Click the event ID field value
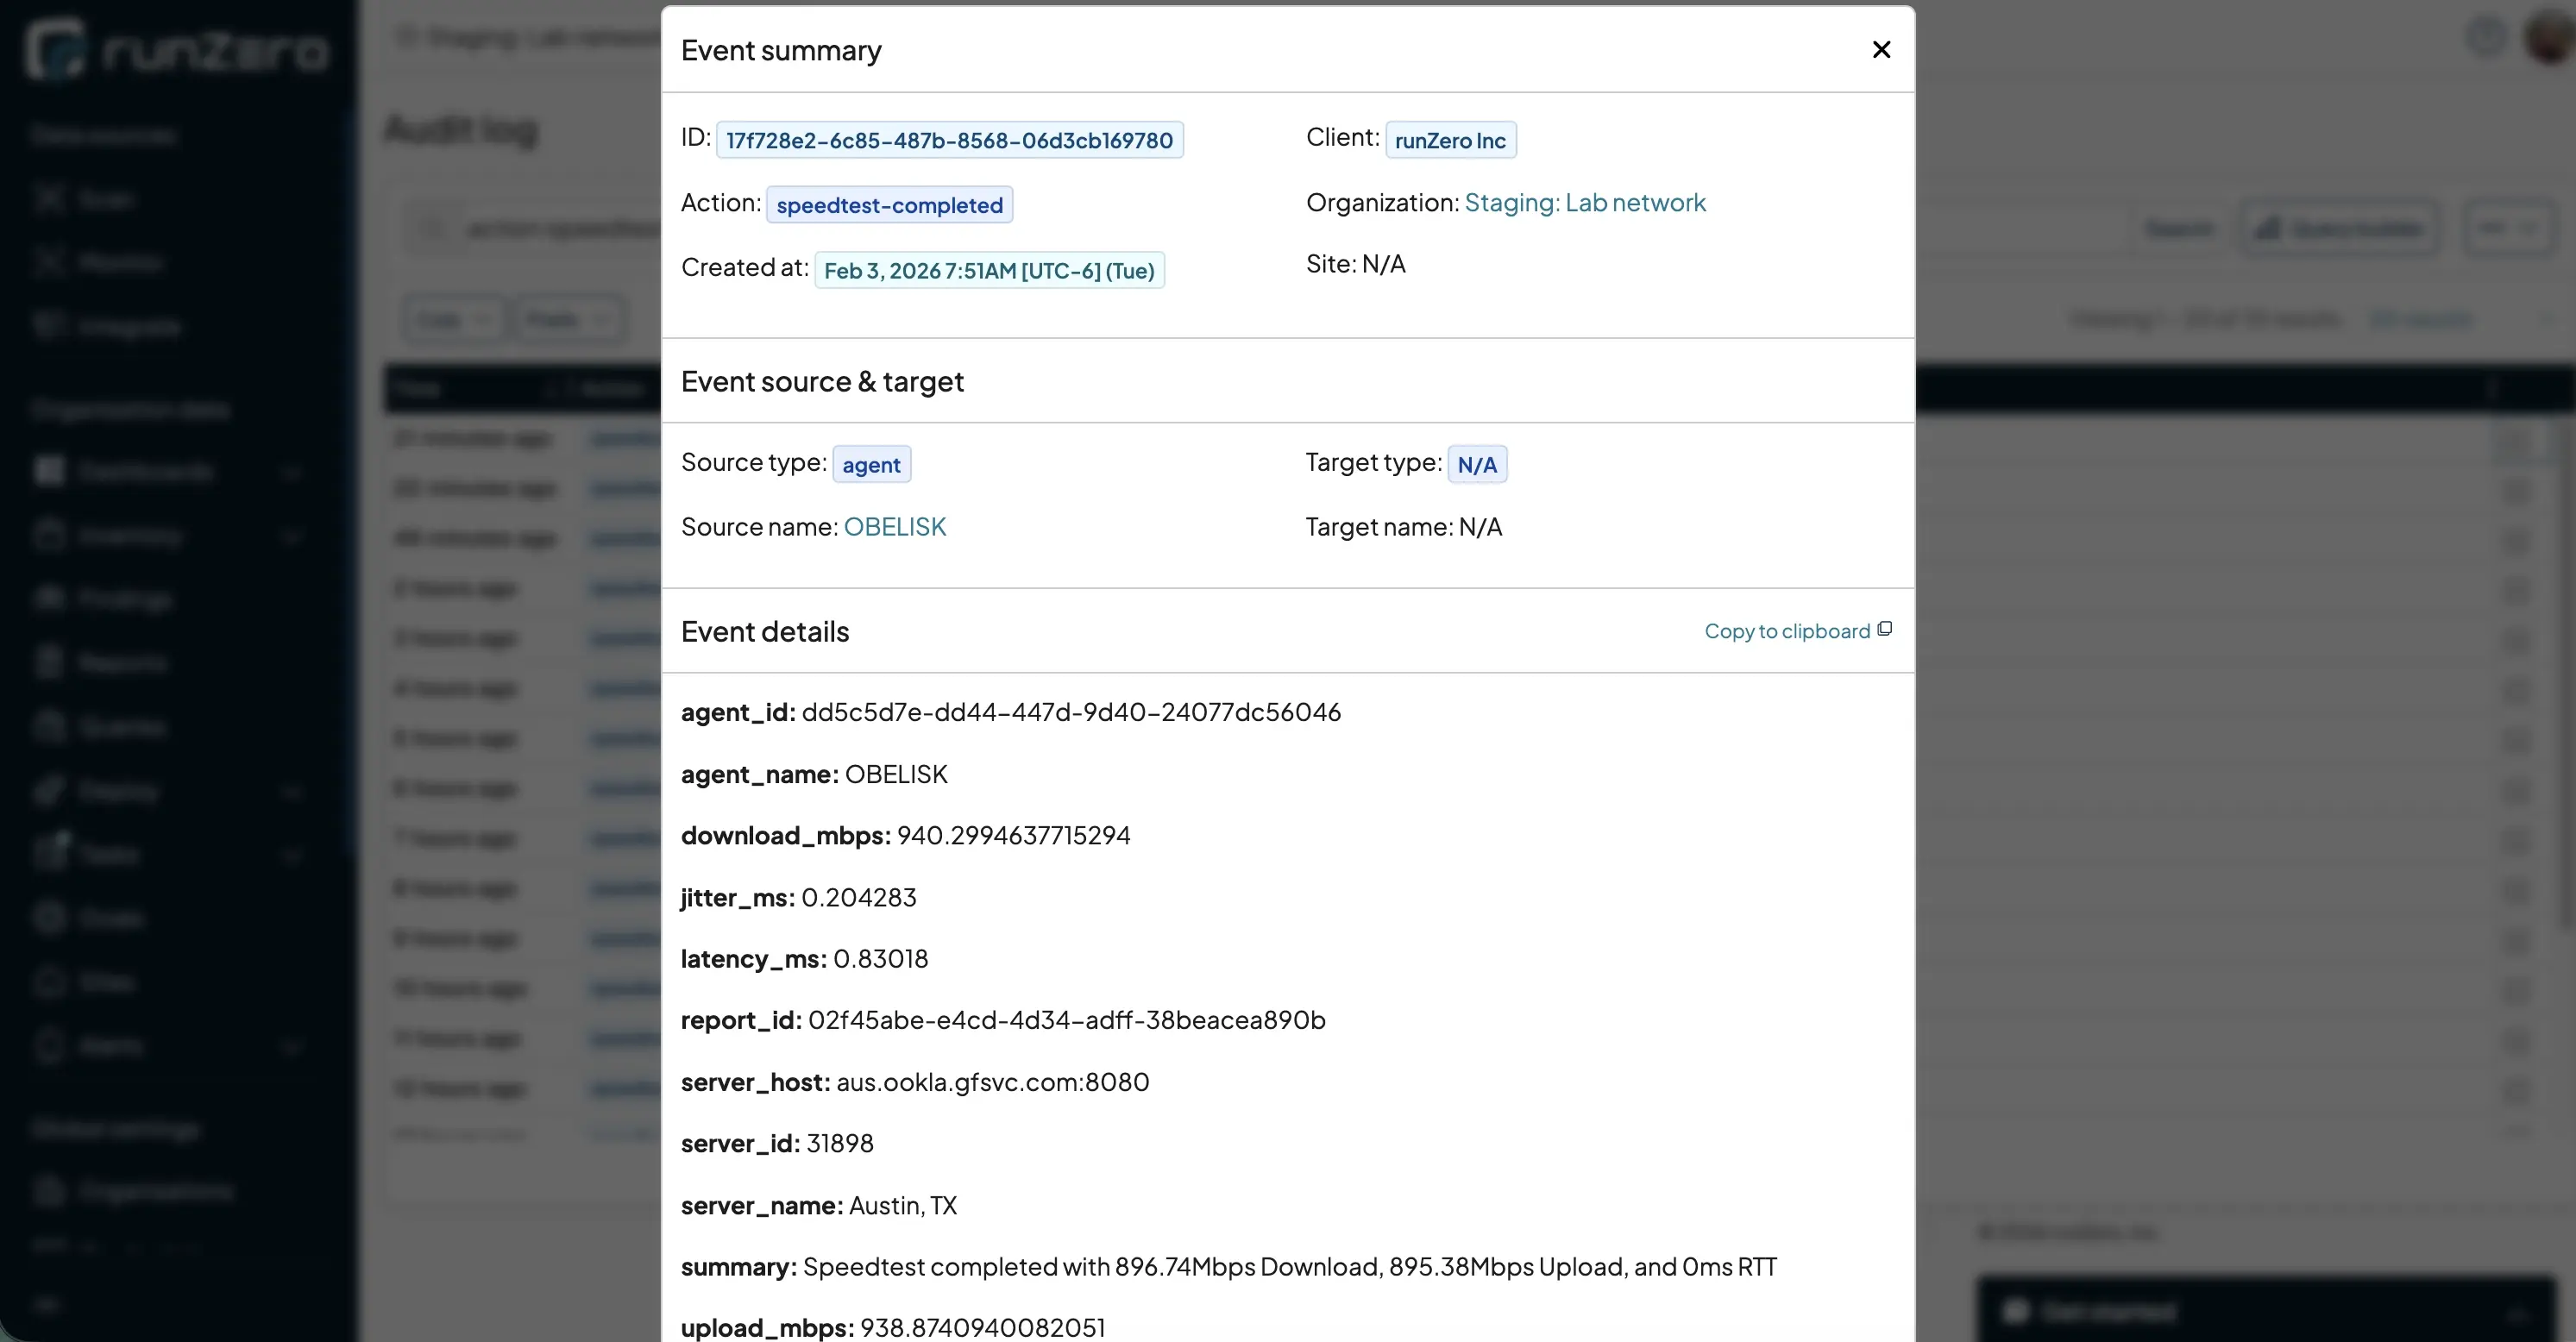 (950, 140)
